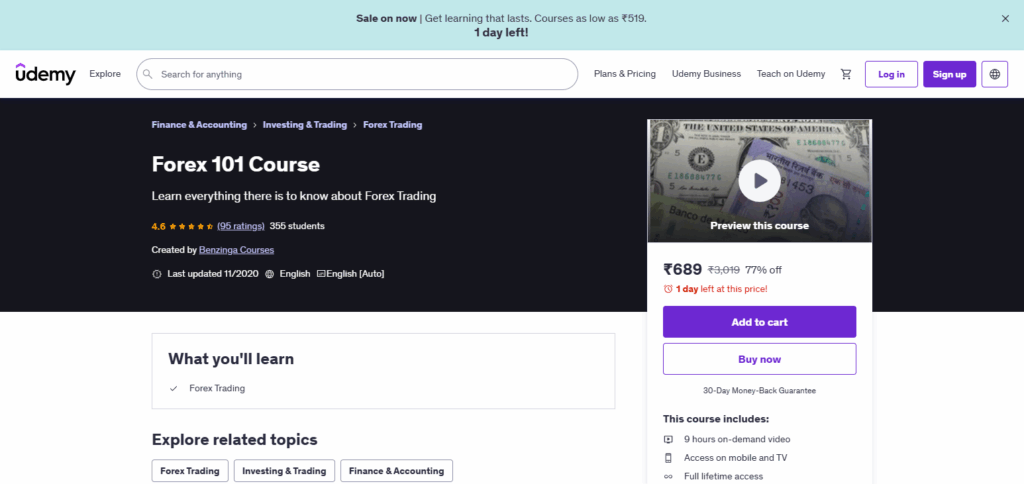Click the What you'll learn heading
Screen dimensions: 1024x484
(231, 359)
